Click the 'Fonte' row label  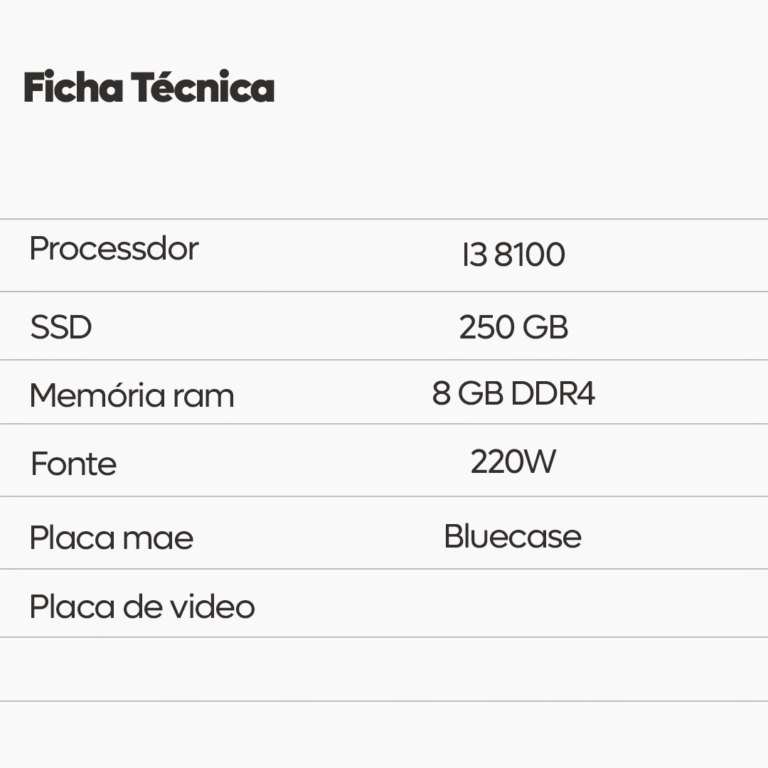(x=73, y=464)
